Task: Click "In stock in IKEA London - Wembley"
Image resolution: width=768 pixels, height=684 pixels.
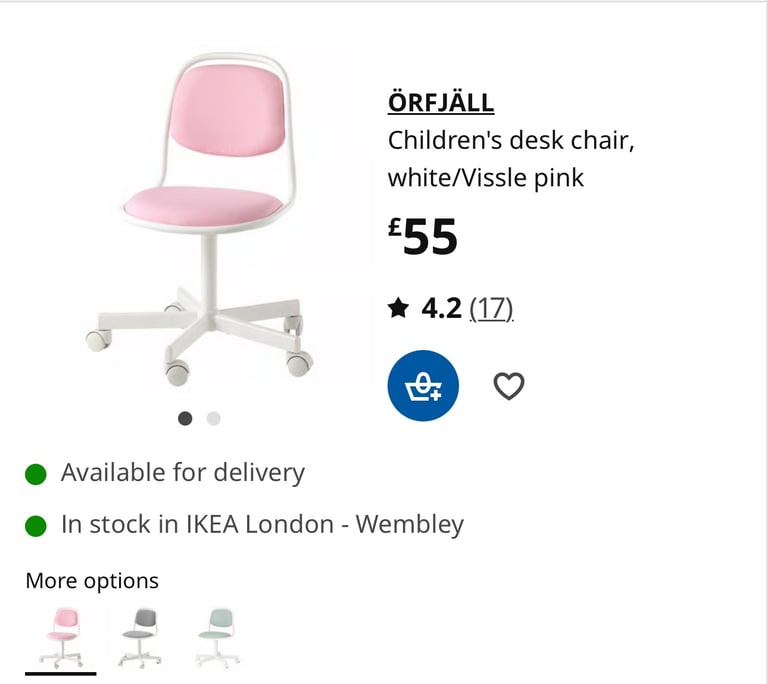Action: click(x=262, y=525)
